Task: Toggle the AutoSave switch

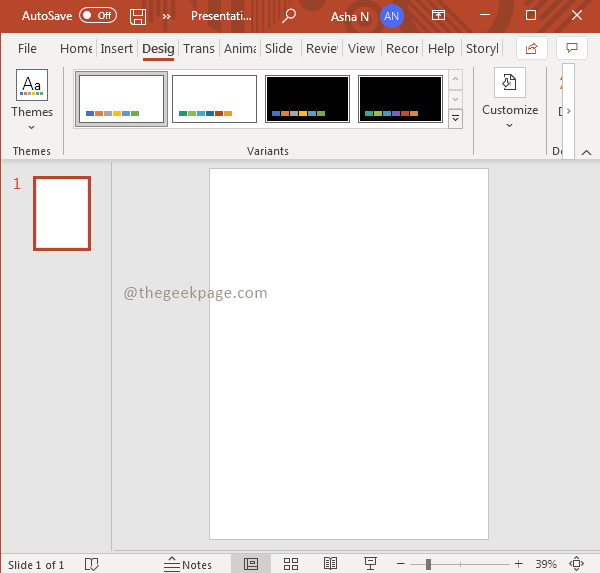Action: [98, 16]
